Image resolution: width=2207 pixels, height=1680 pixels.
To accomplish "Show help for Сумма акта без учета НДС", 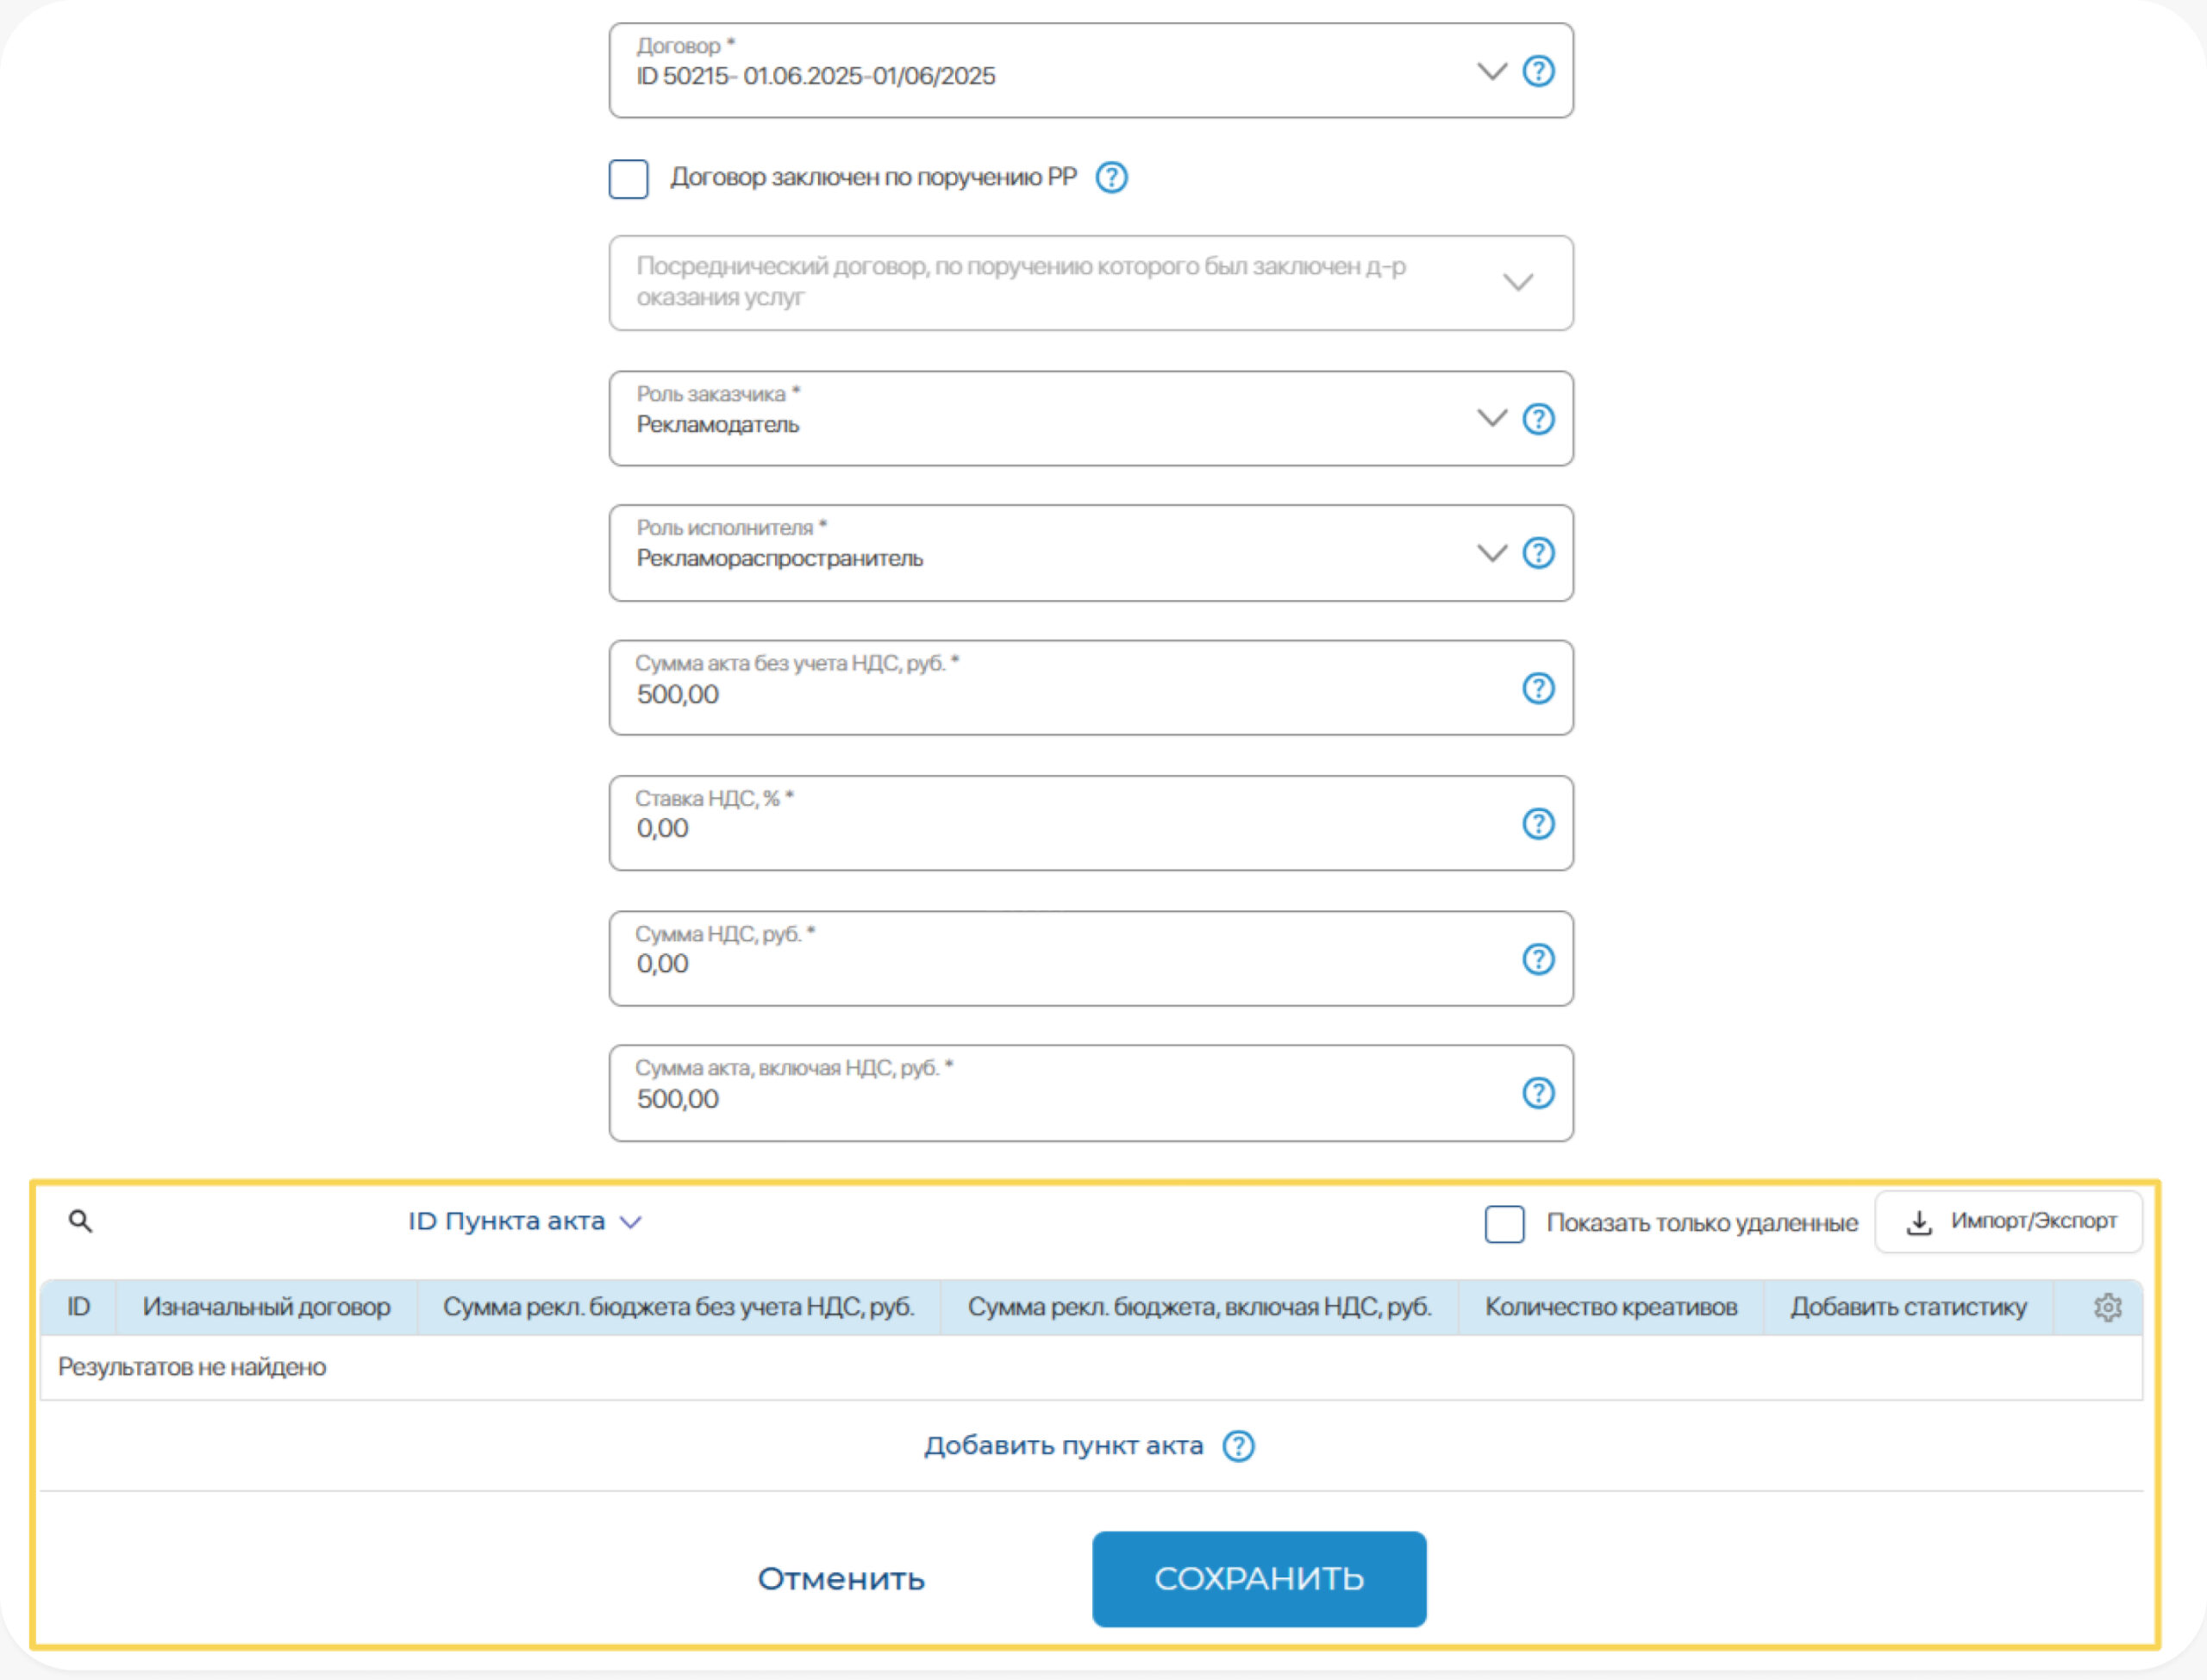I will (x=1537, y=688).
